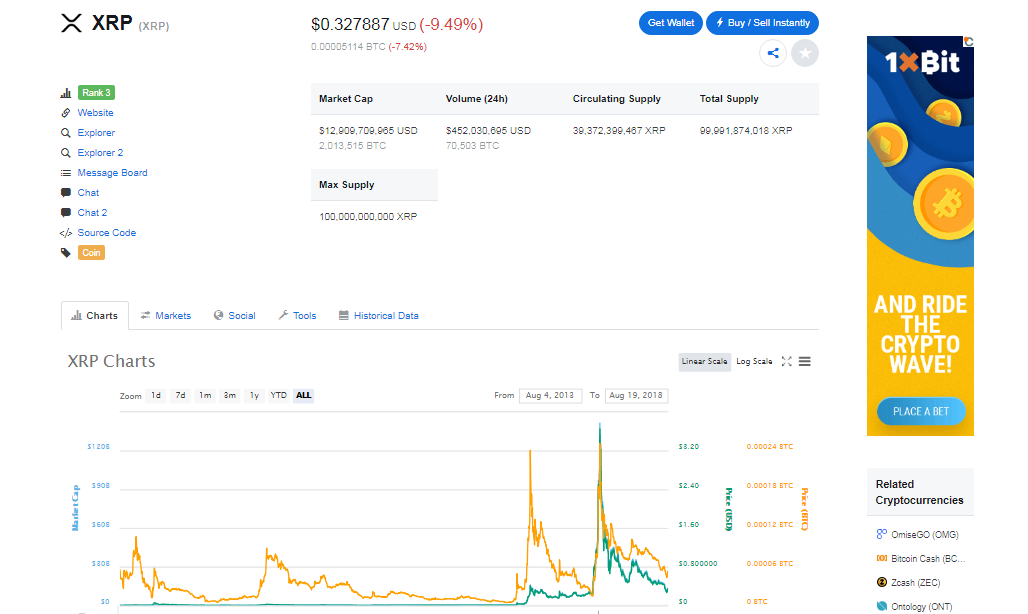Click Buy / Sell Instantly button
The width and height of the screenshot is (1028, 614).
pos(762,23)
